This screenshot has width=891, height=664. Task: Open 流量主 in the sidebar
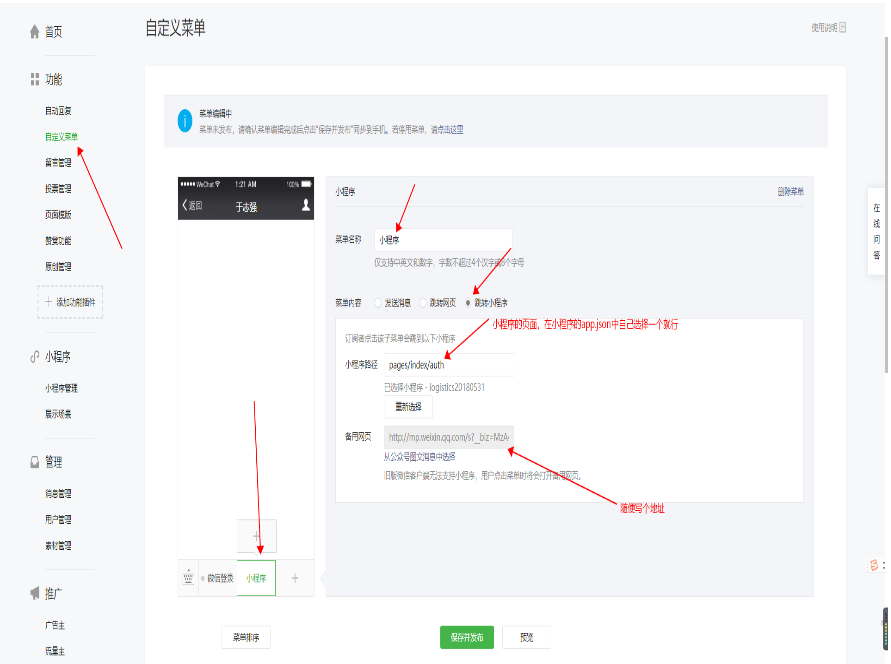pos(55,652)
